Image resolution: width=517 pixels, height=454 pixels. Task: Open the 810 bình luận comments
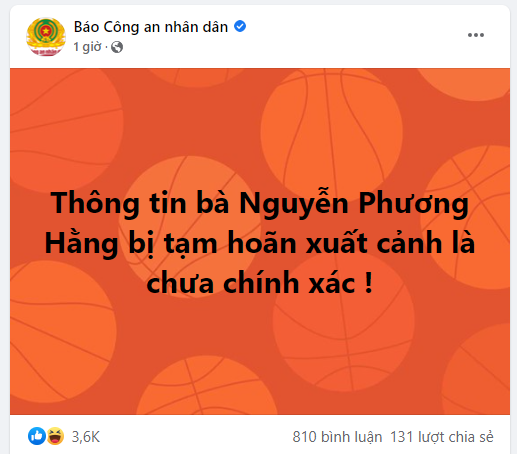337,437
